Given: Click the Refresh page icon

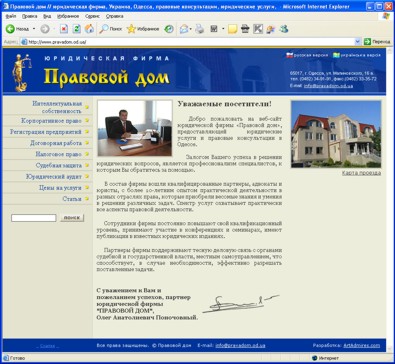Looking at the screenshot, I should click(x=77, y=29).
